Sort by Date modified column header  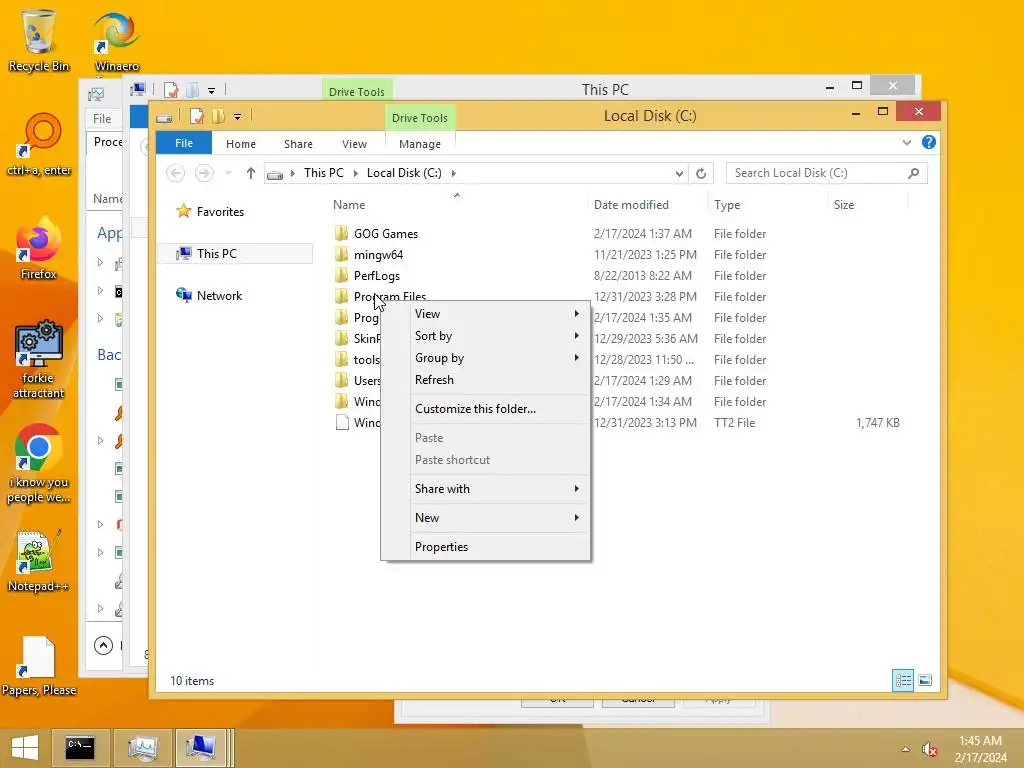click(647, 204)
